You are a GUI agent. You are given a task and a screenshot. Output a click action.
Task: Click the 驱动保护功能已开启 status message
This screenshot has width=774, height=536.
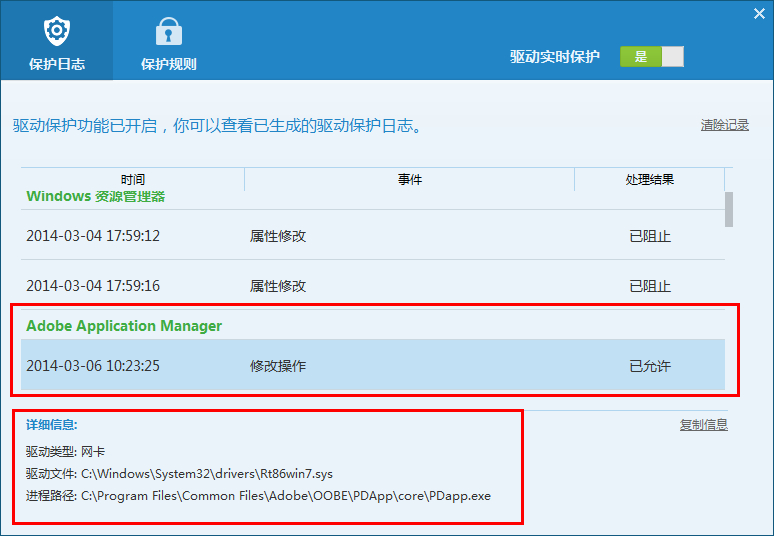[x=218, y=125]
